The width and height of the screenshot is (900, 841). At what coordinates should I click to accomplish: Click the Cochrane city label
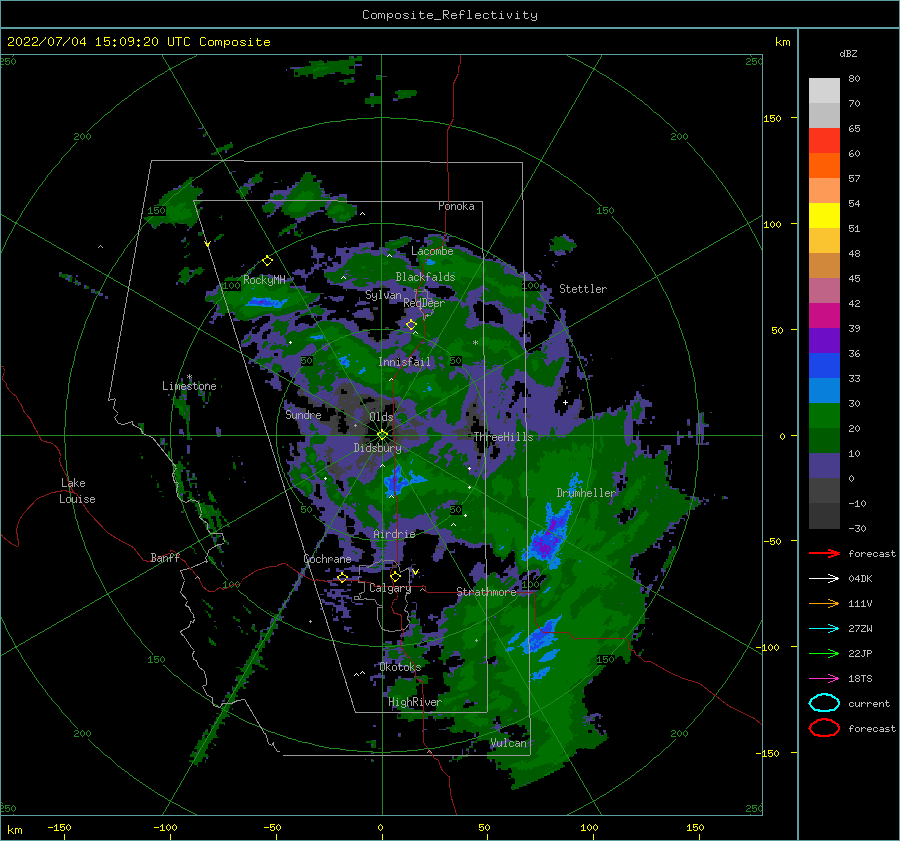click(327, 559)
